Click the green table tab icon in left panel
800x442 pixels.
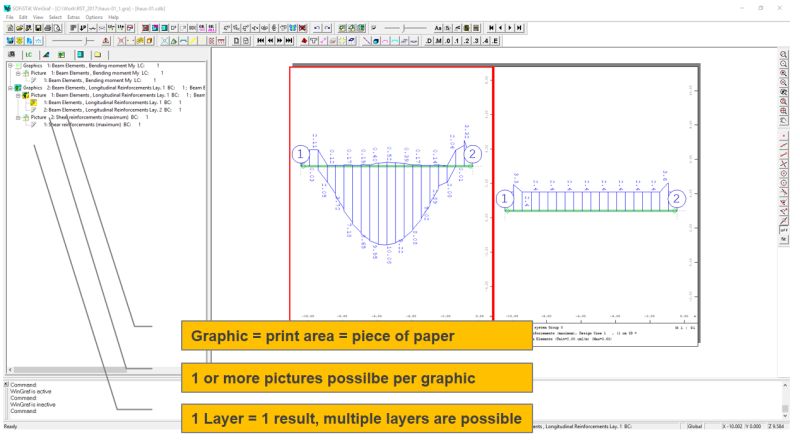point(61,55)
